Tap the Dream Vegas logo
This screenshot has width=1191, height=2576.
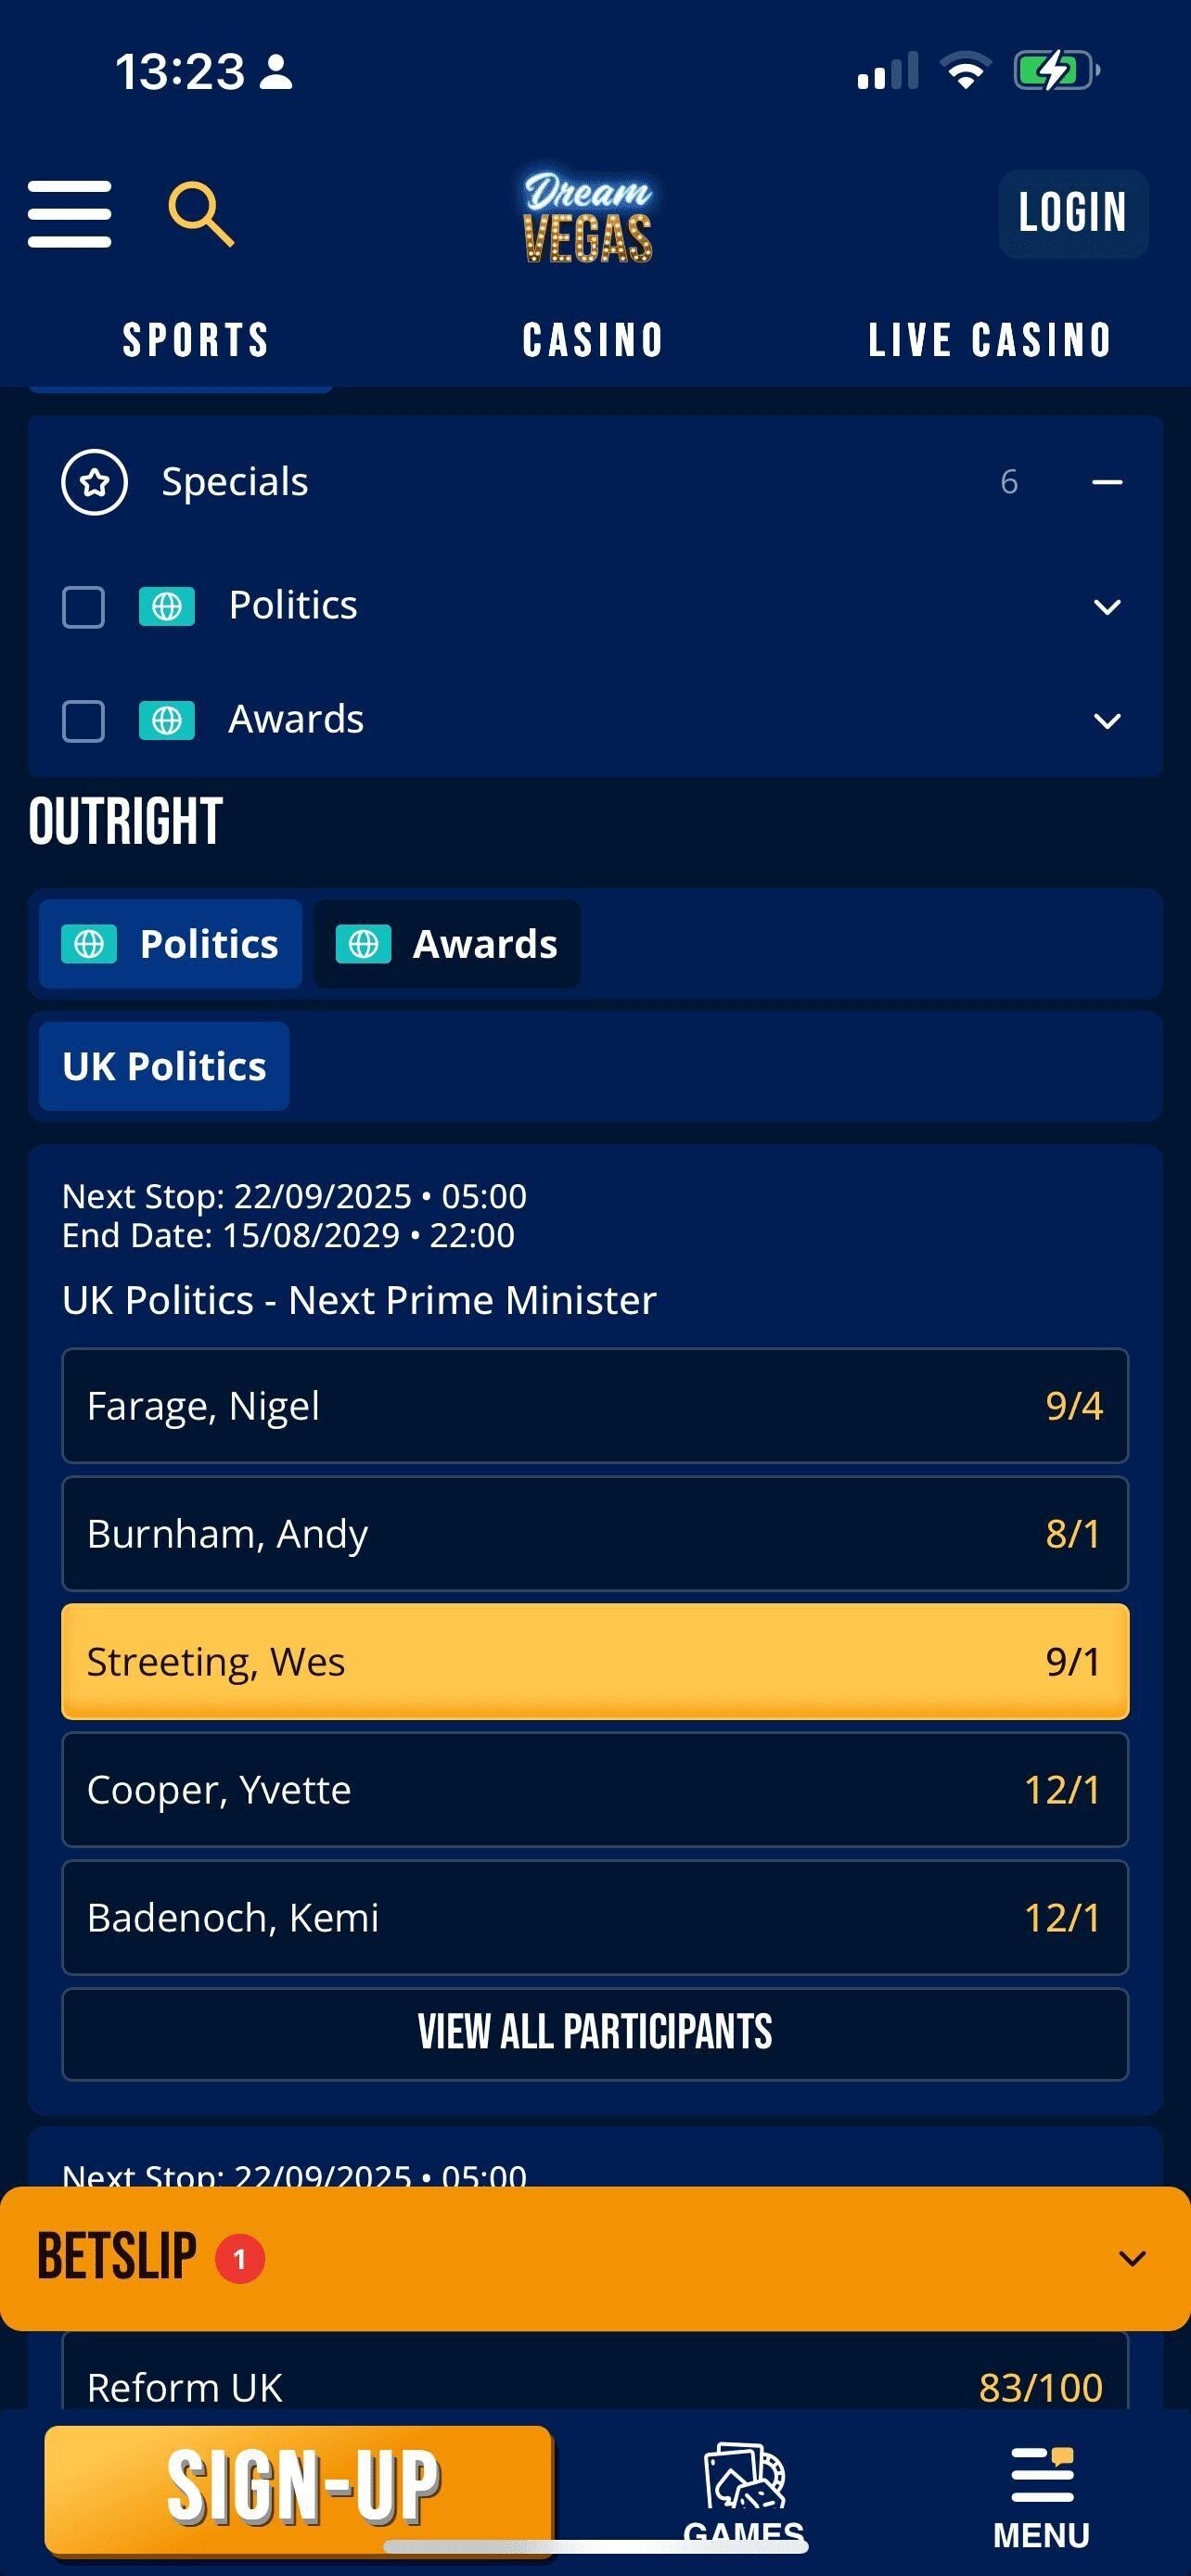(x=588, y=217)
